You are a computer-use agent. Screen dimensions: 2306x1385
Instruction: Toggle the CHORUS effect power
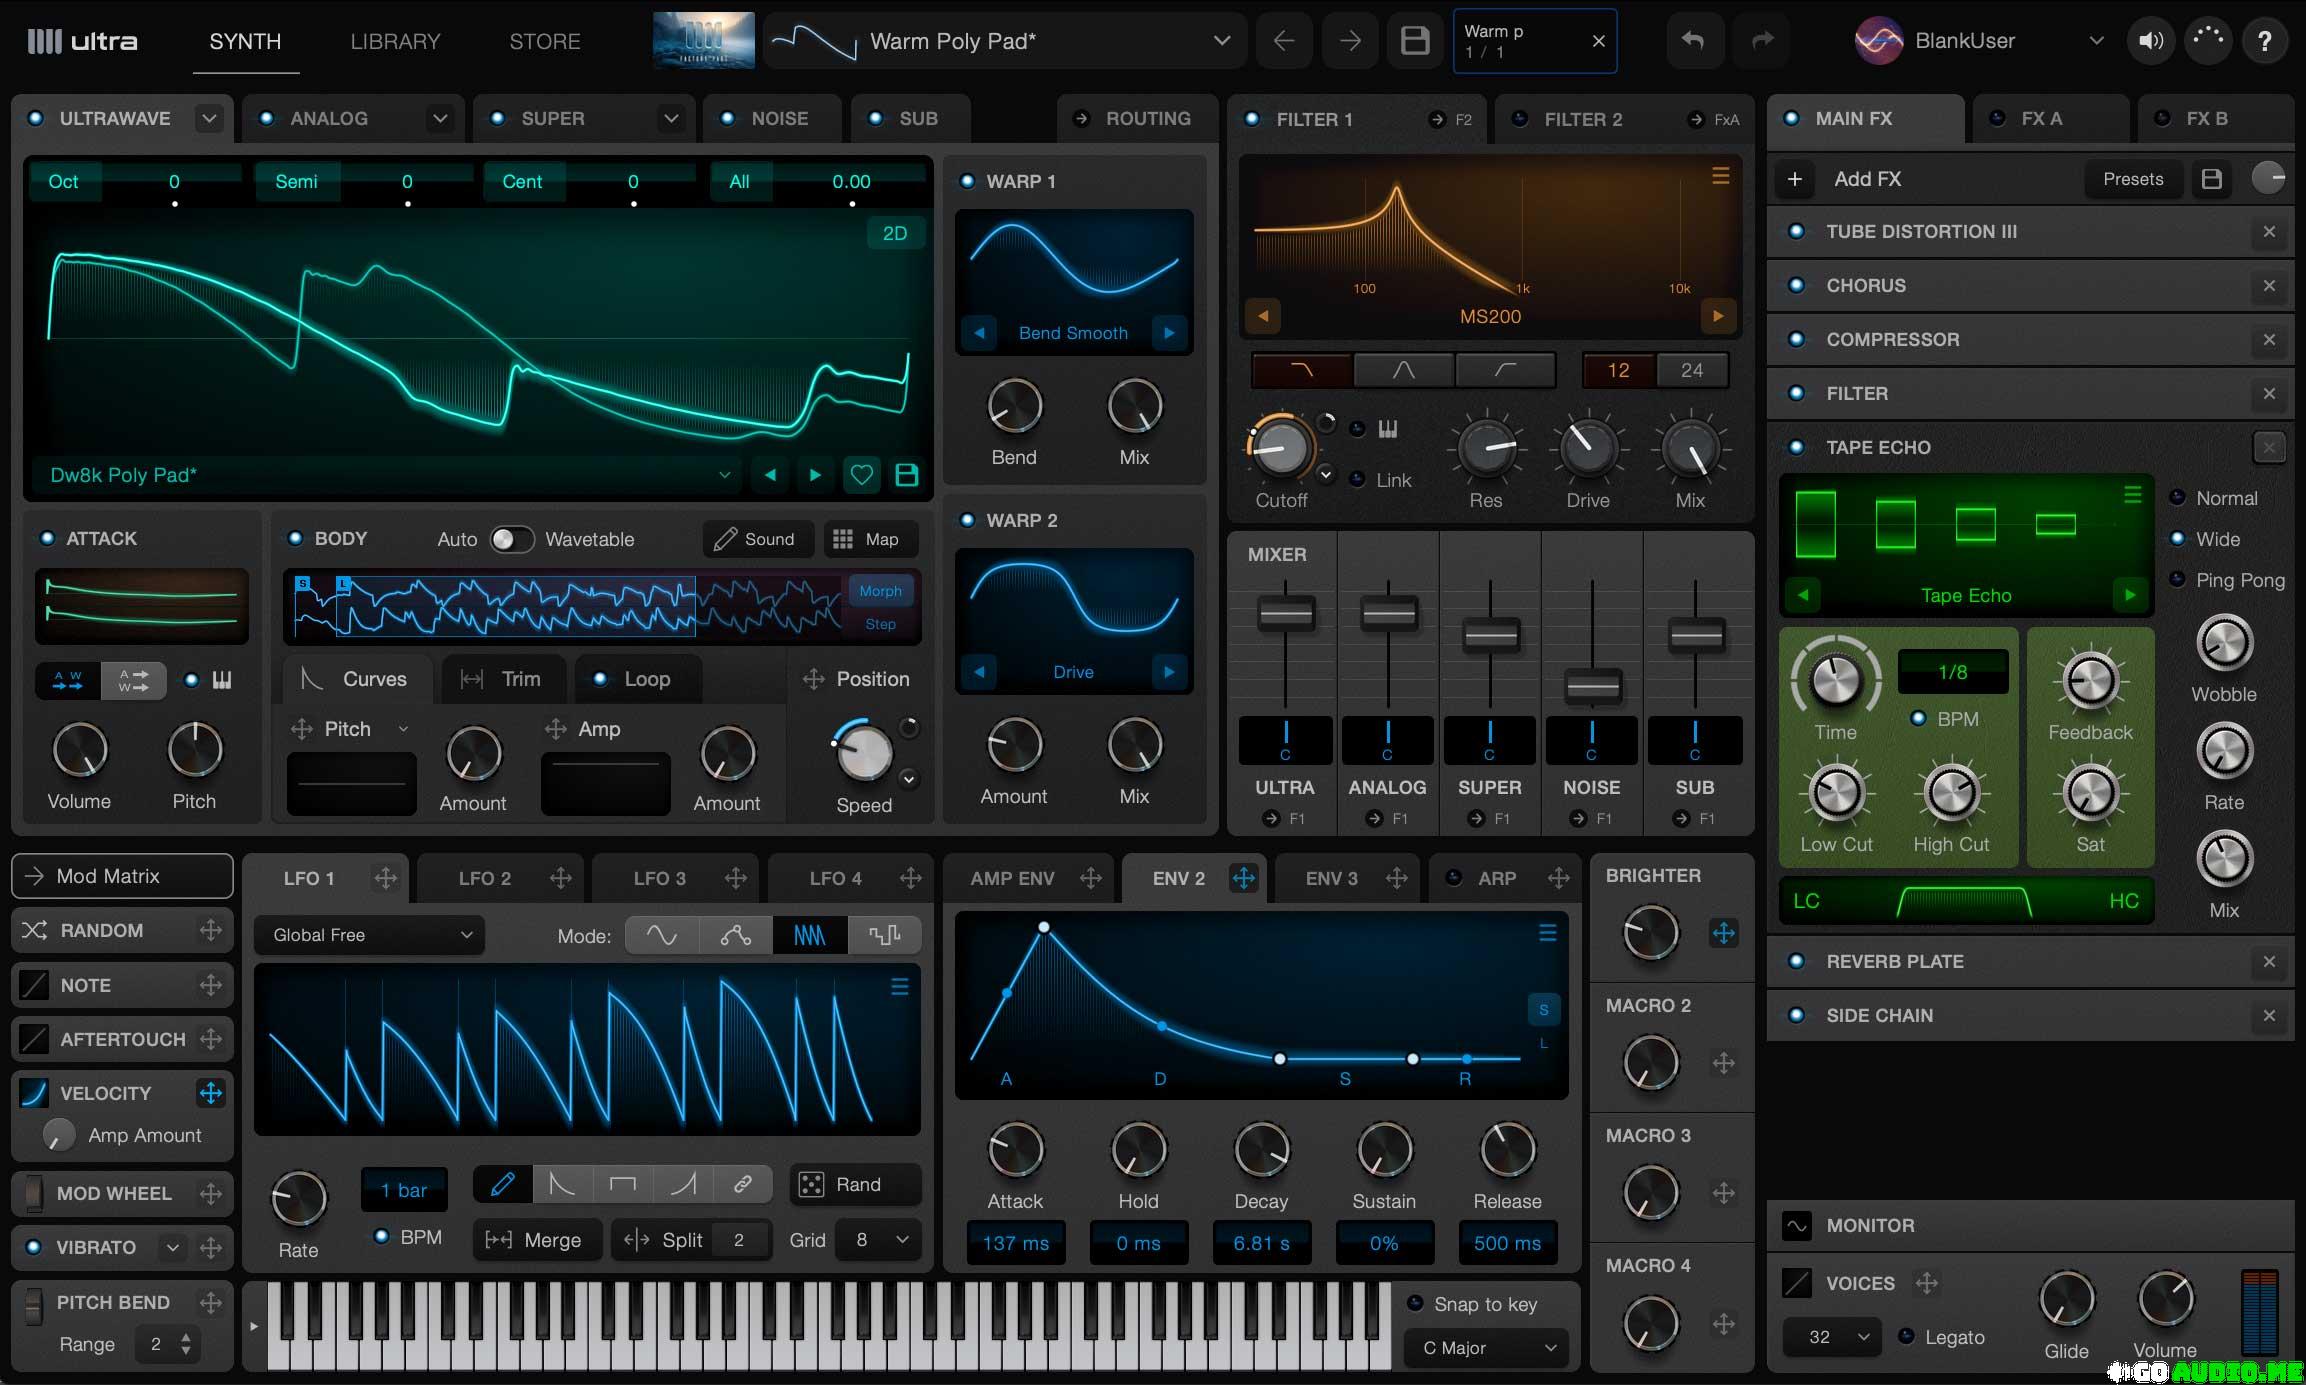[1796, 285]
